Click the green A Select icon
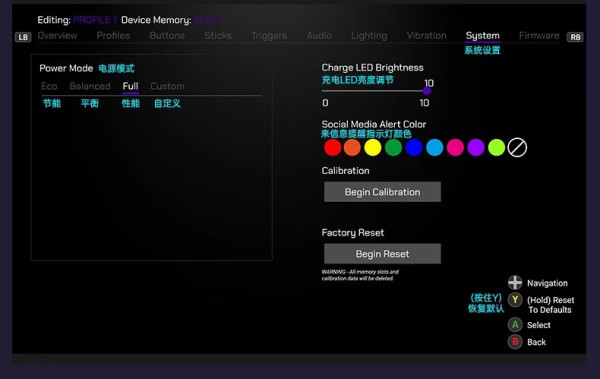Screen dimensions: 600x379 pyautogui.click(x=515, y=325)
